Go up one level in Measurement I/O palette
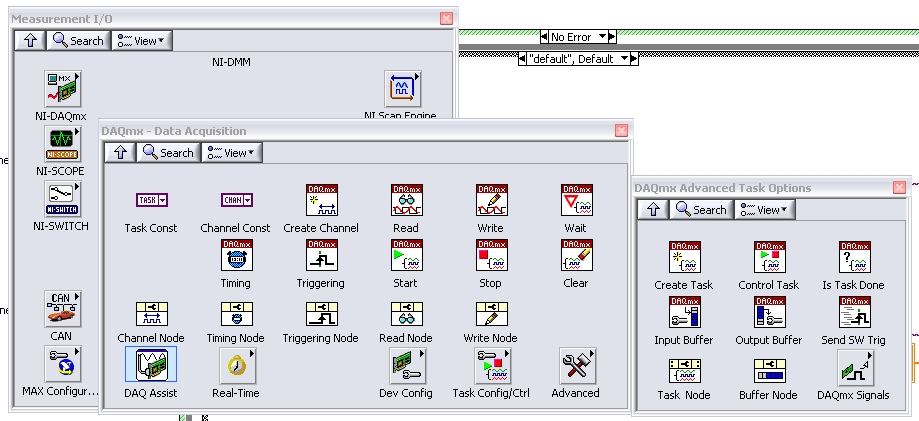The height and width of the screenshot is (421, 919). pos(30,40)
